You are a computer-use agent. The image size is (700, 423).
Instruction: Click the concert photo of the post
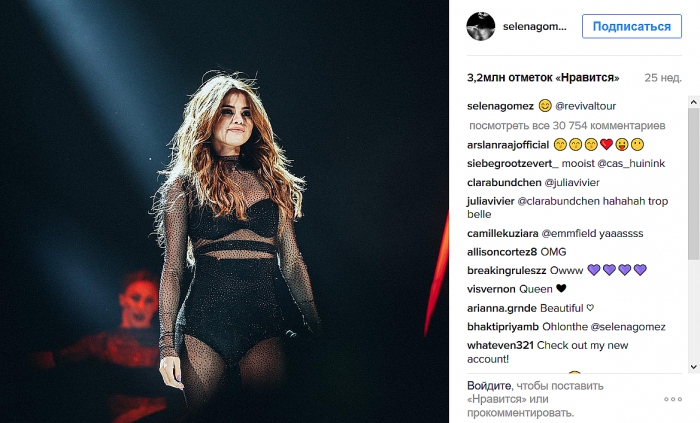point(224,212)
